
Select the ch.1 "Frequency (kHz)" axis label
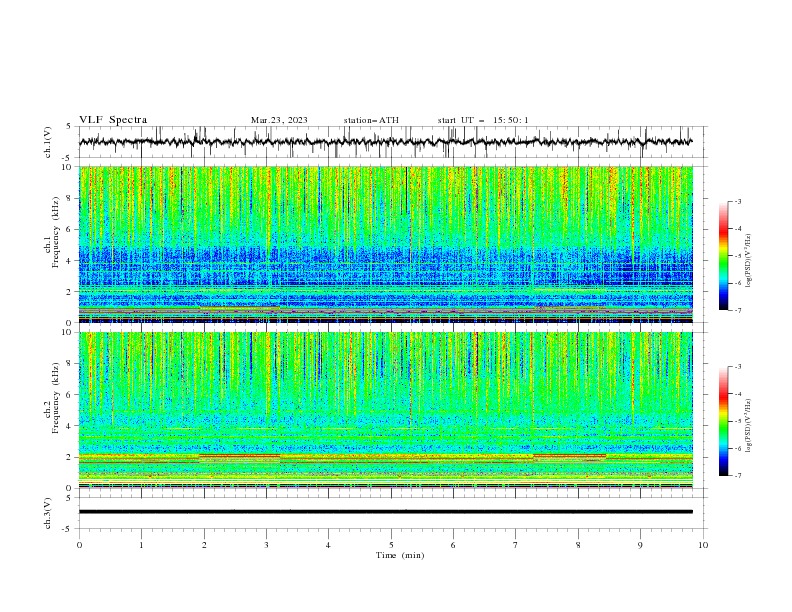pos(55,232)
